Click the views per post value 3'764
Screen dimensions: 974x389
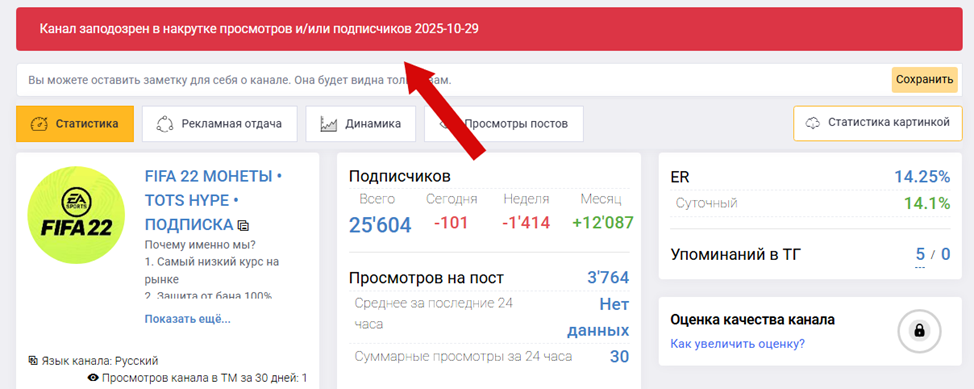(608, 278)
